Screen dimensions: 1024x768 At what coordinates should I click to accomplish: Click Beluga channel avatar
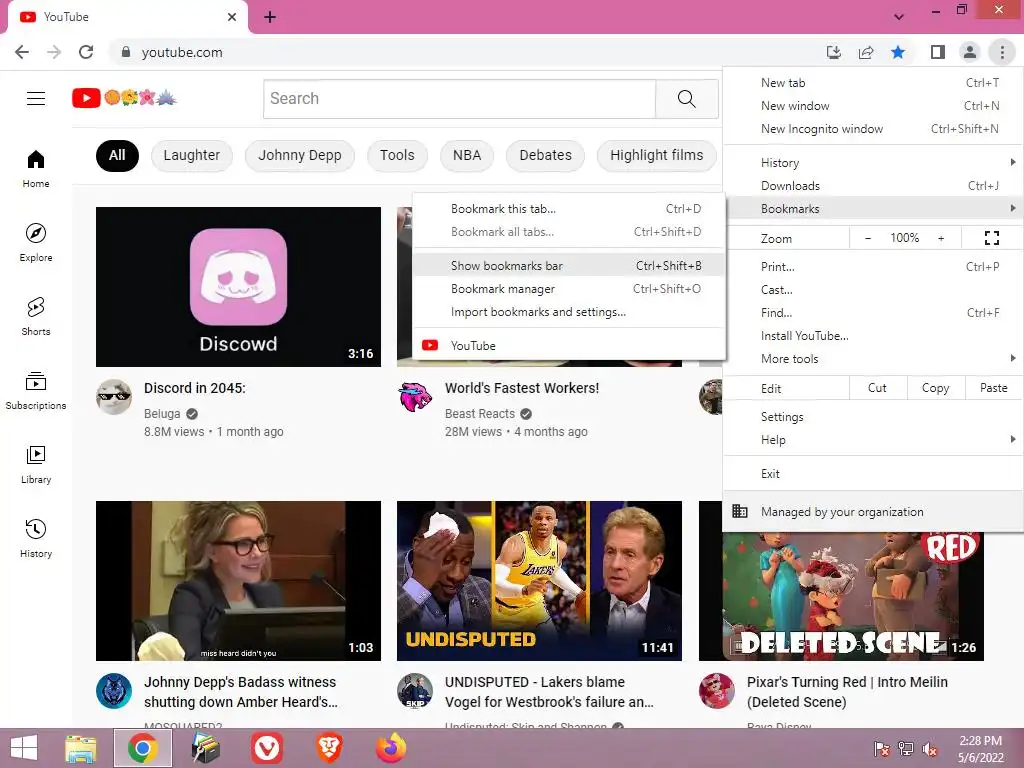pos(114,396)
